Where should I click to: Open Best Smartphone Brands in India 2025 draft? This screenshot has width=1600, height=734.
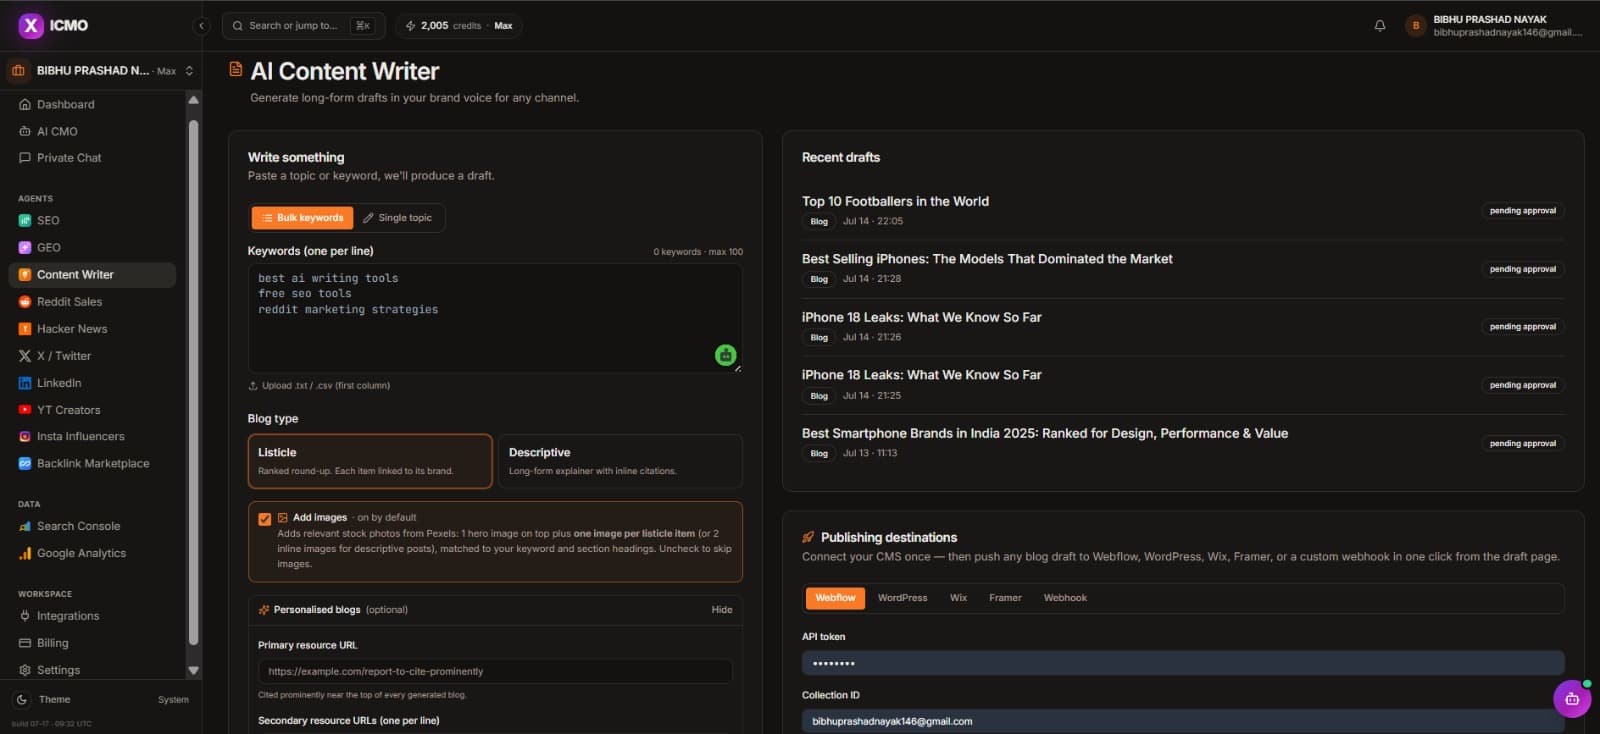click(1044, 433)
